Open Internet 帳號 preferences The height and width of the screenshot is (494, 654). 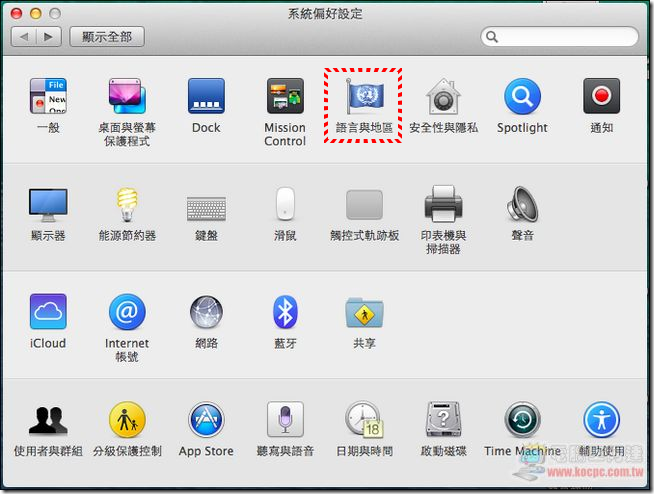click(127, 311)
